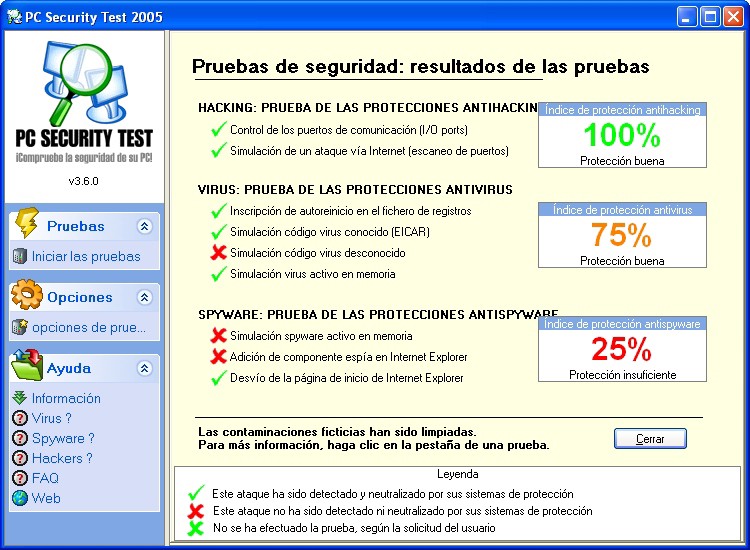The height and width of the screenshot is (550, 750).
Task: Click text 'Simulación código virus desconocido'
Action: coord(318,253)
